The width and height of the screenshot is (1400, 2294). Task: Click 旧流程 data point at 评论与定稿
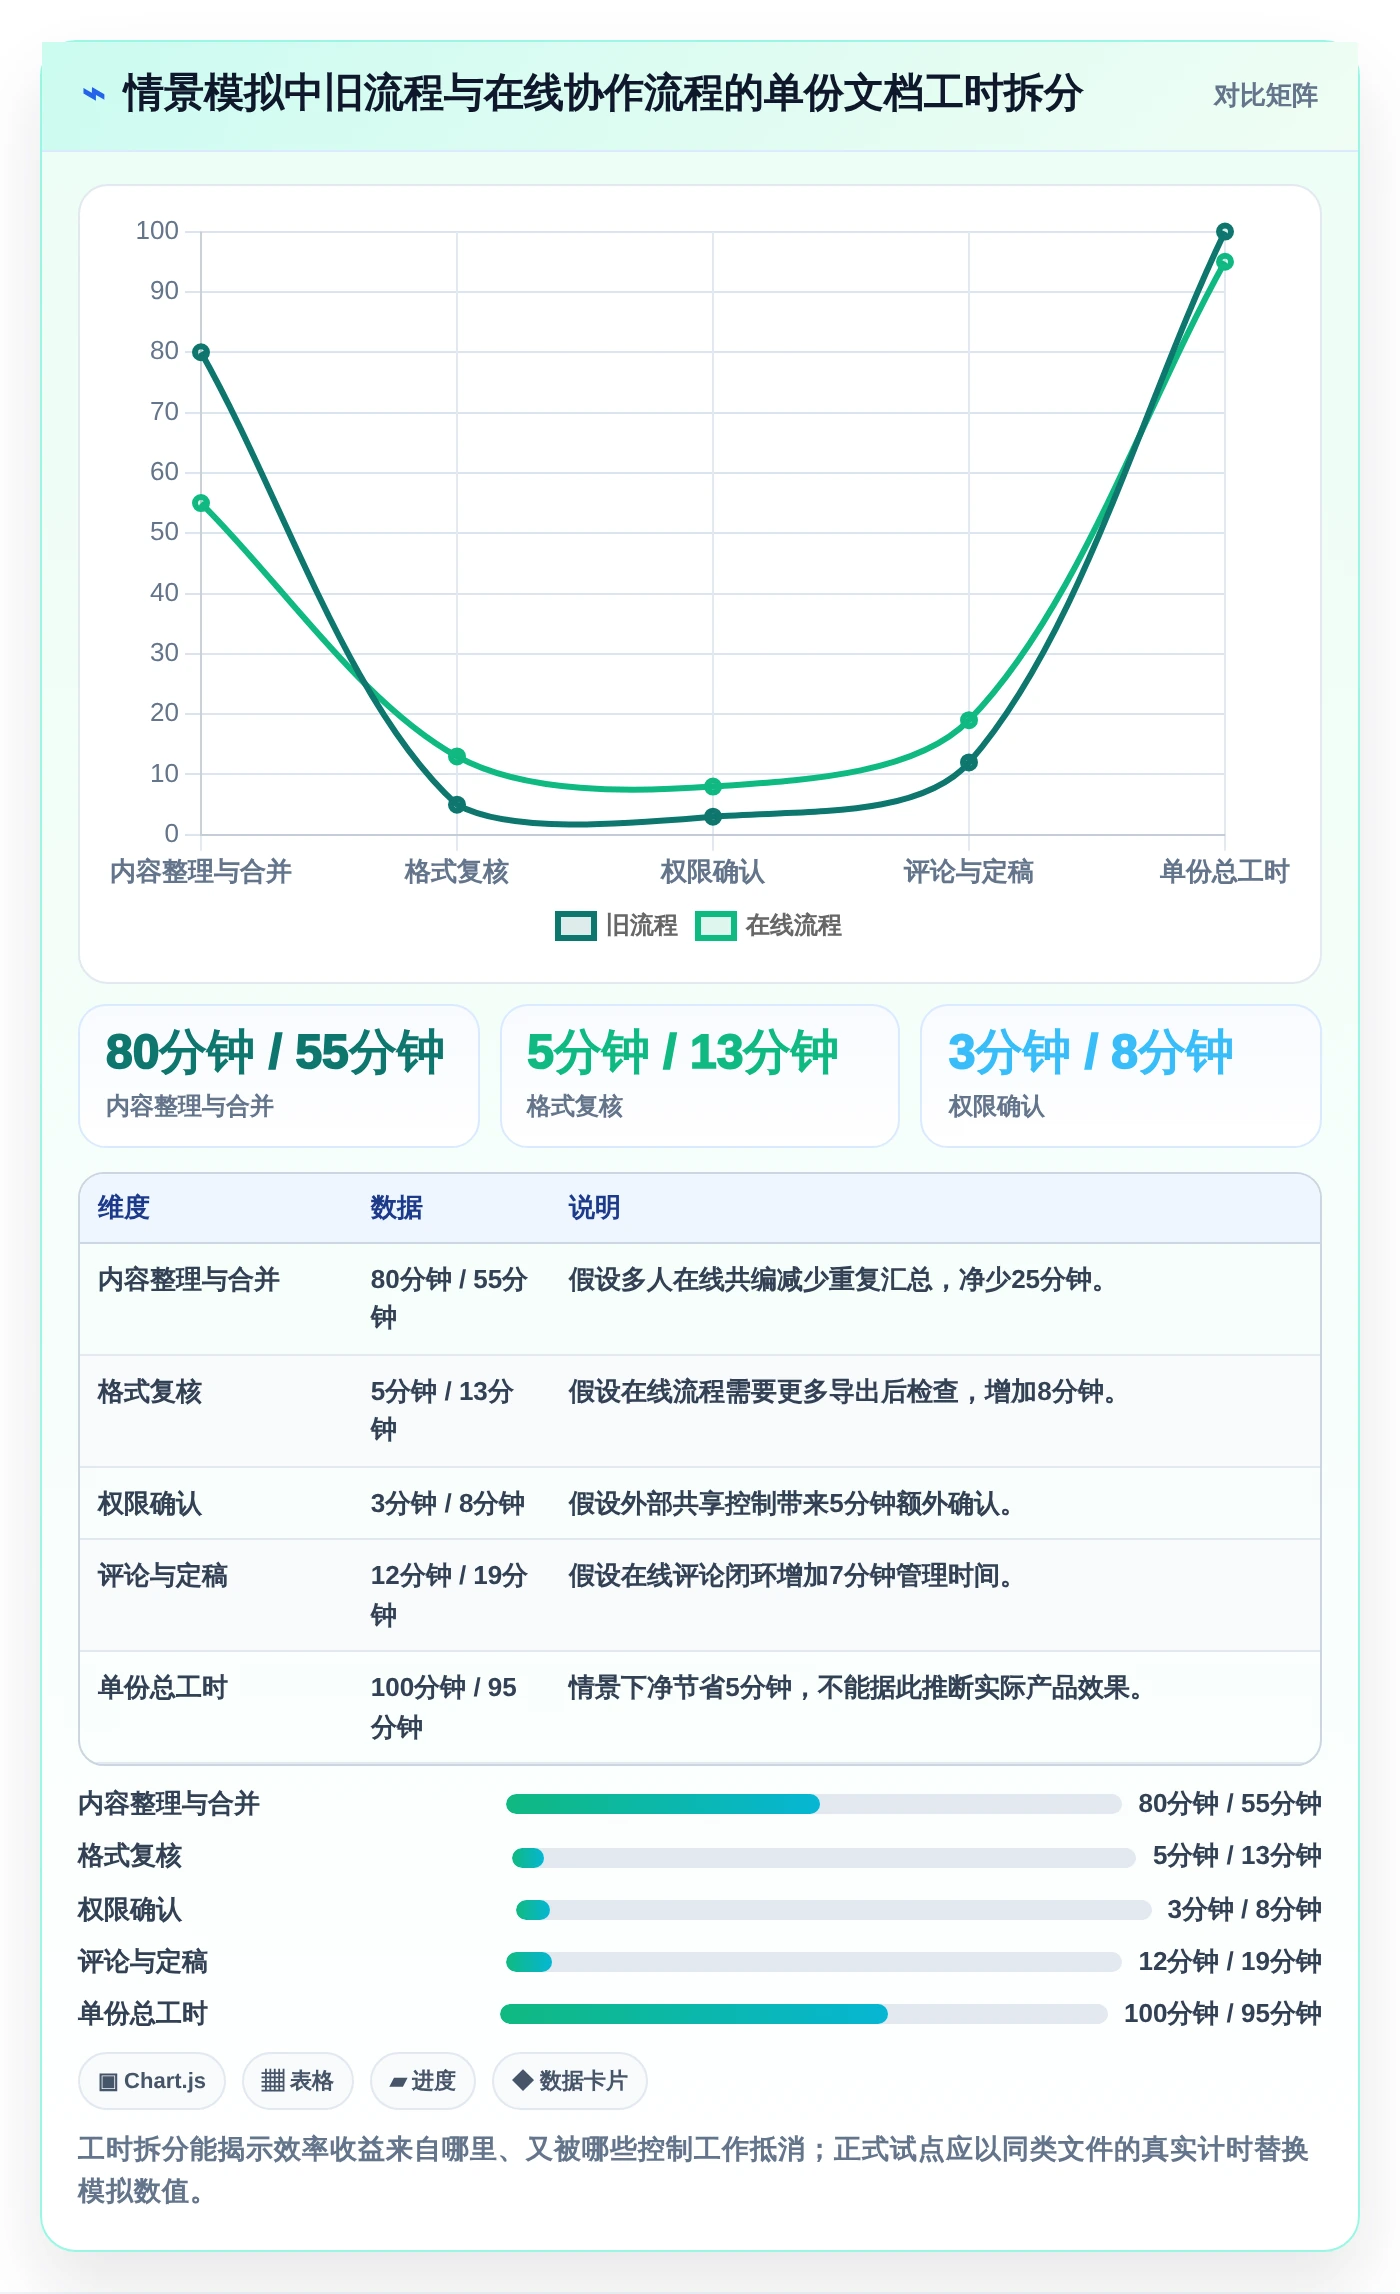tap(968, 762)
